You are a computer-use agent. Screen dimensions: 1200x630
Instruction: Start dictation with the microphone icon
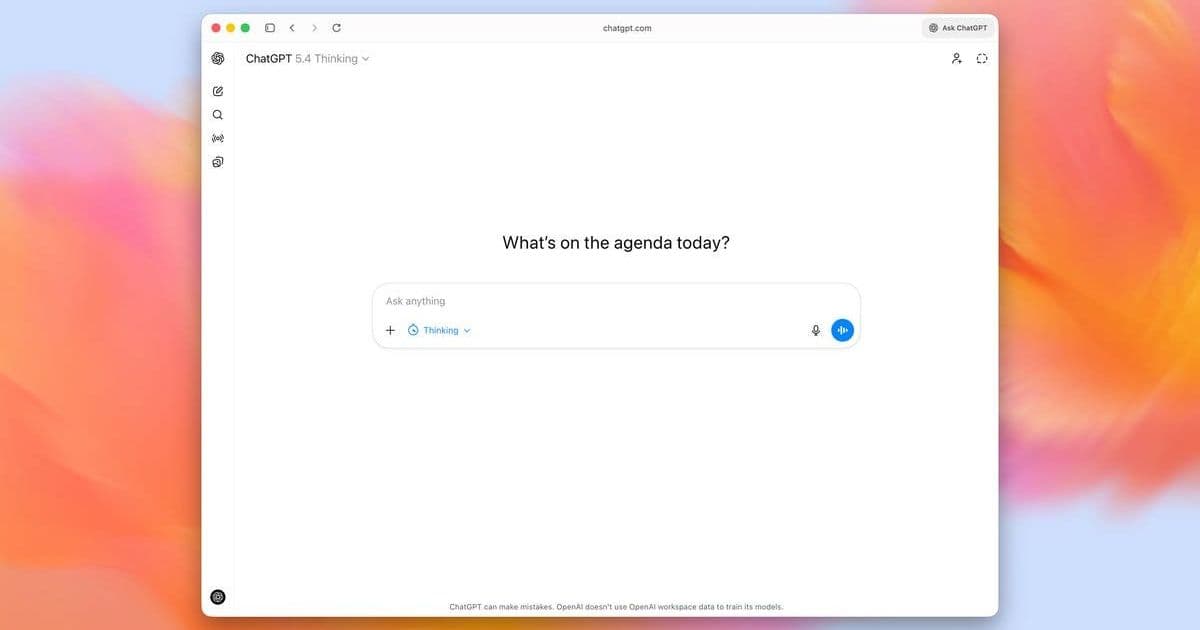(x=815, y=329)
